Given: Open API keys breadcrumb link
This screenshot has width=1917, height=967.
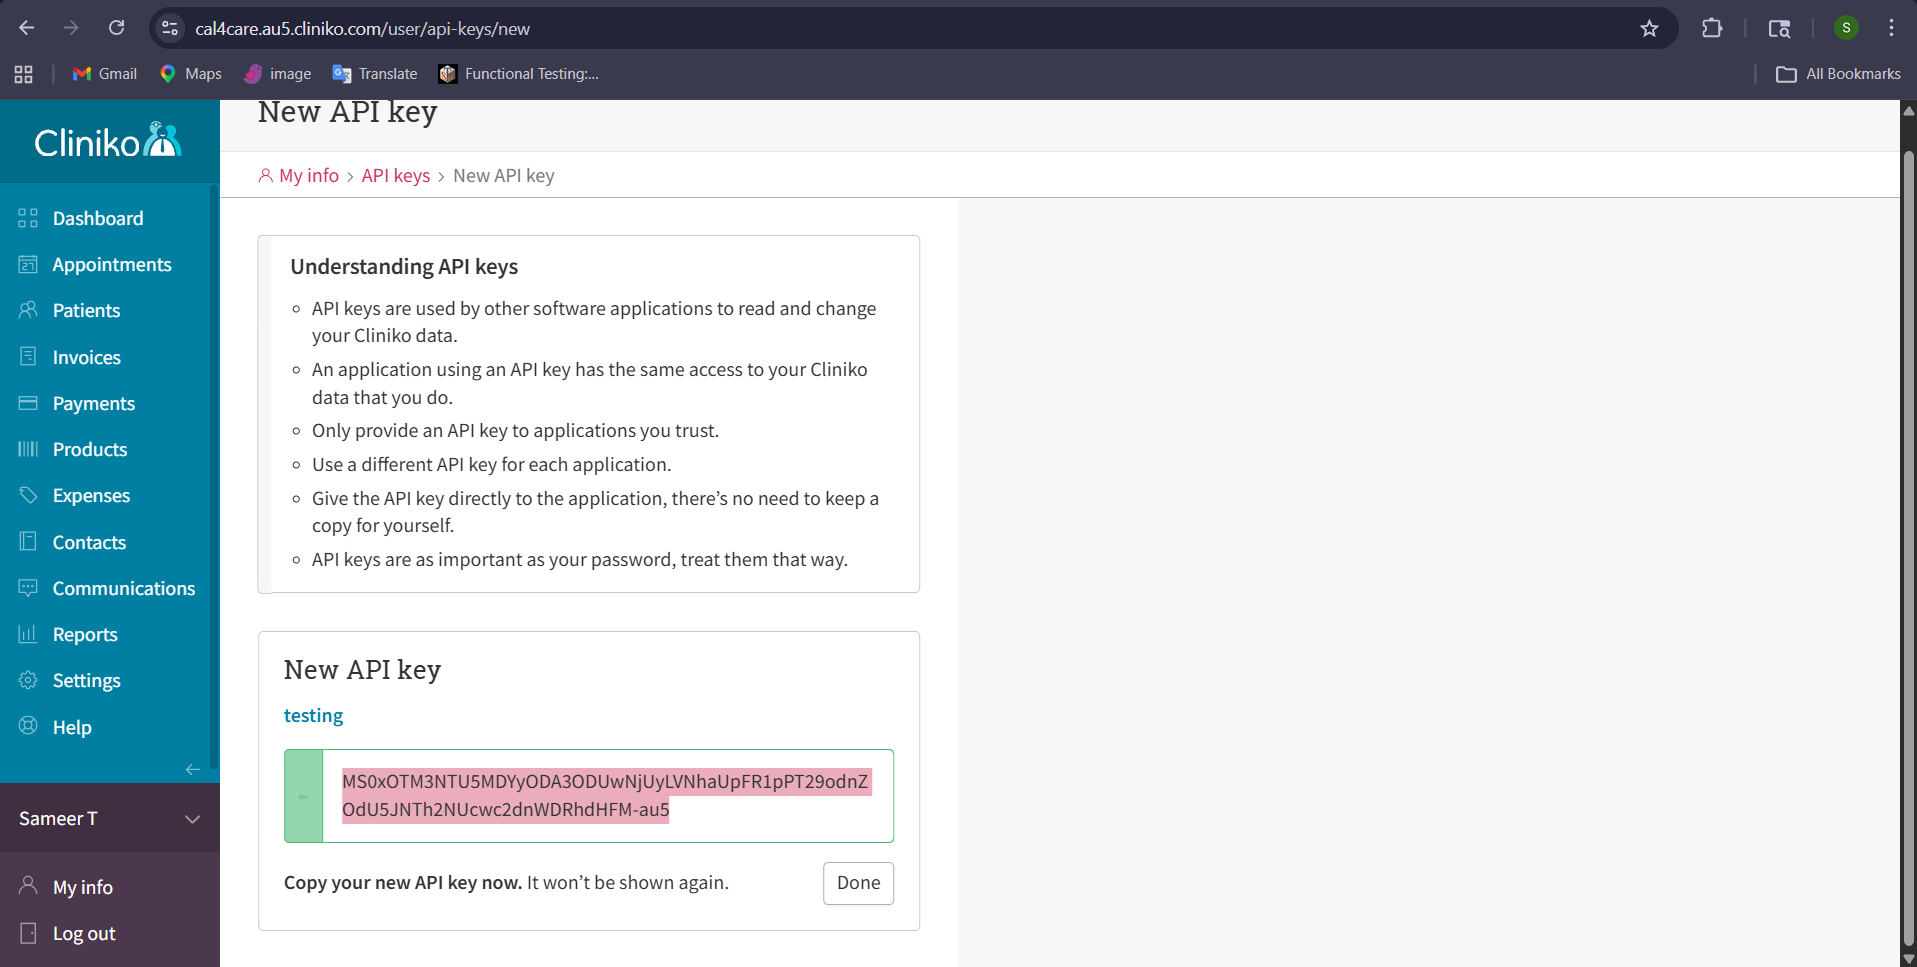Looking at the screenshot, I should [396, 175].
